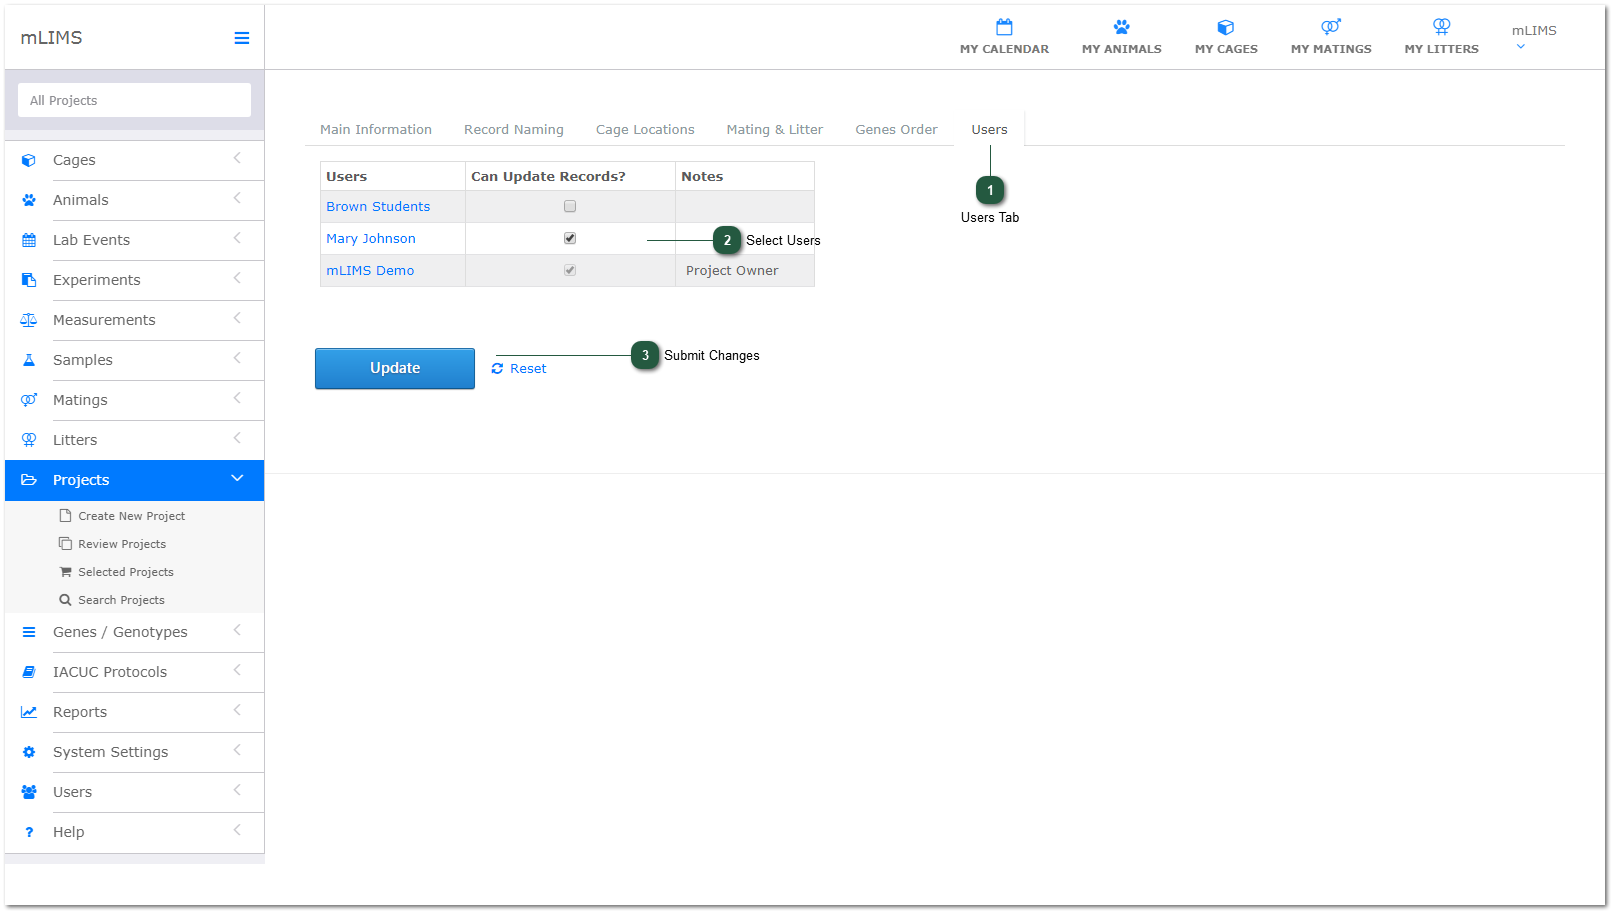Click the Reset link
Viewport: 1614px width, 914px height.
(x=528, y=369)
